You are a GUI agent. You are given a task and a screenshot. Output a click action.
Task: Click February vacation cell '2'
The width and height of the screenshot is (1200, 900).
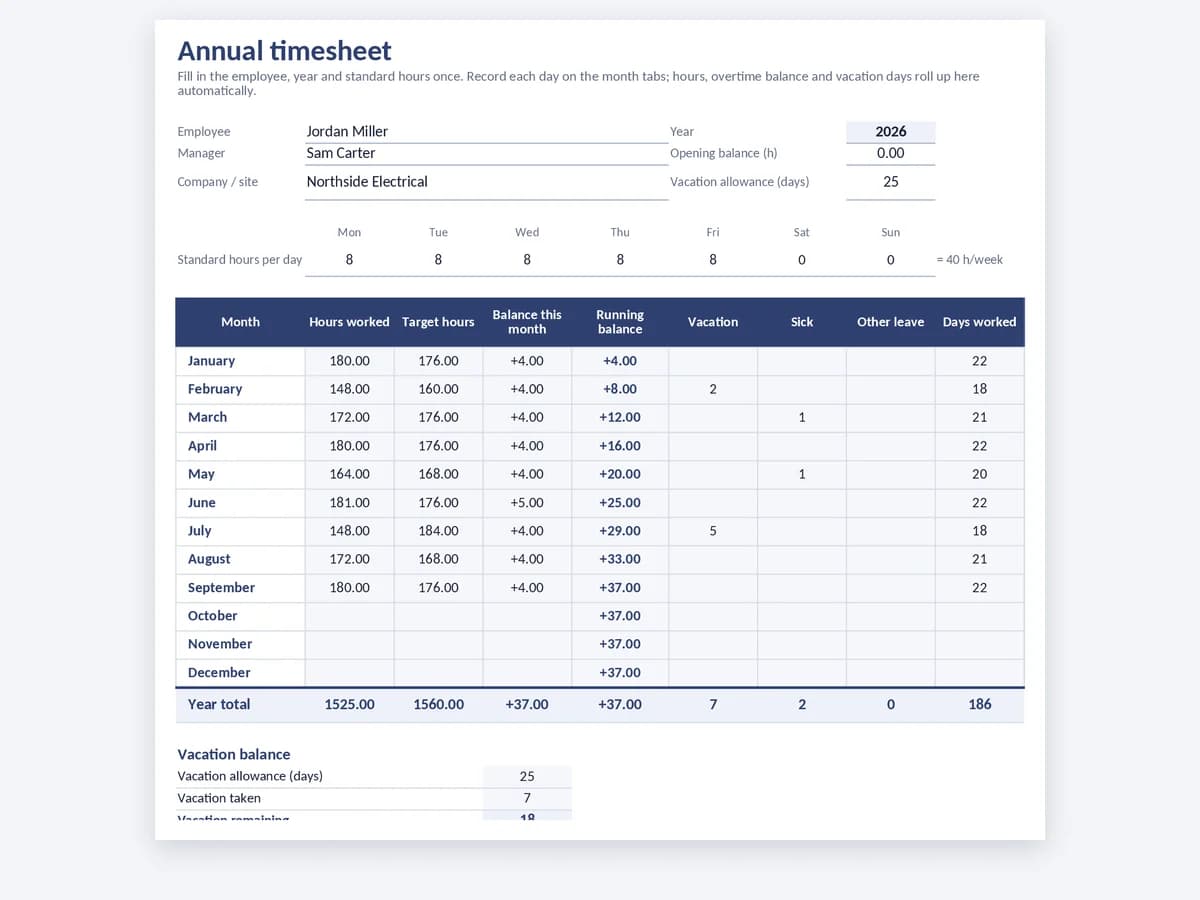coord(713,389)
